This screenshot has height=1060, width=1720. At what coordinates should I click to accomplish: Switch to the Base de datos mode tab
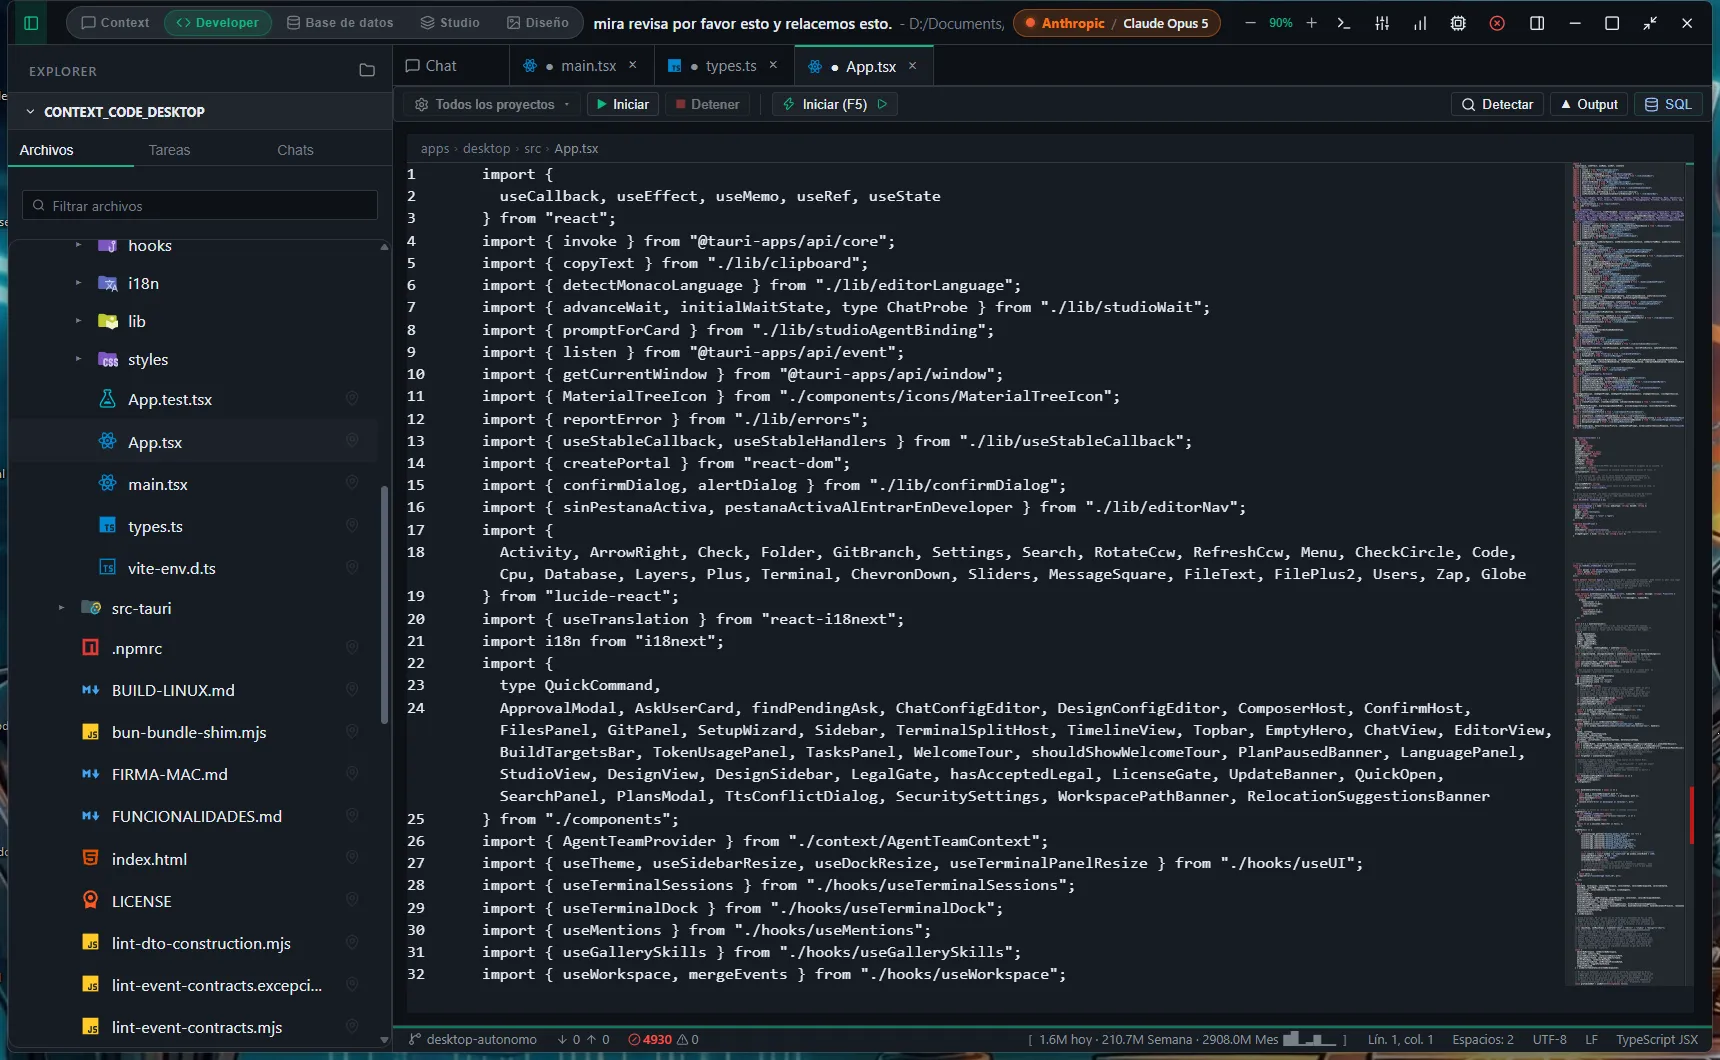(340, 23)
